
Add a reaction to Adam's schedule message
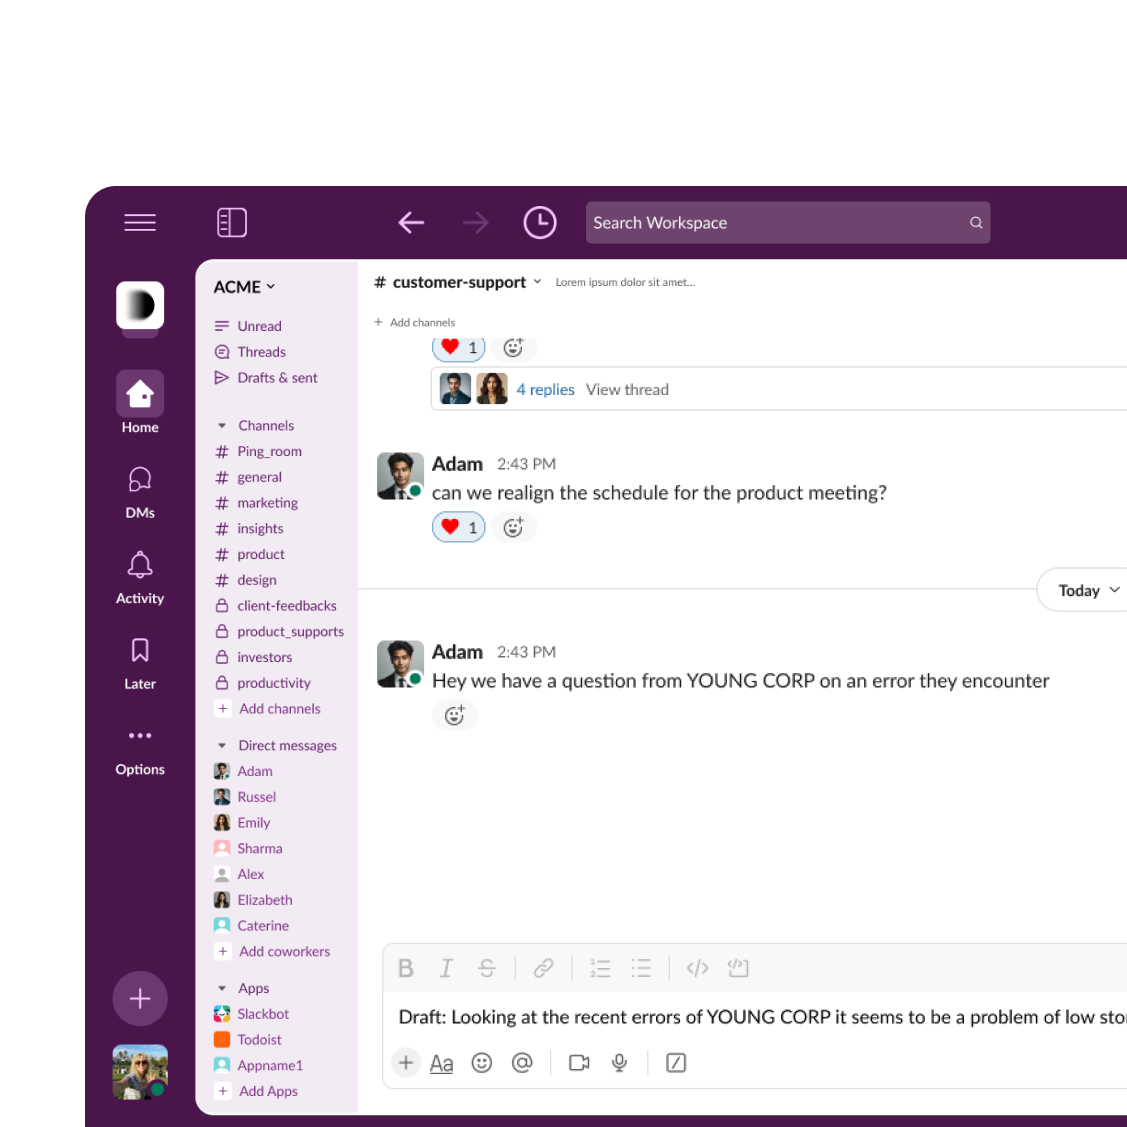pyautogui.click(x=514, y=526)
